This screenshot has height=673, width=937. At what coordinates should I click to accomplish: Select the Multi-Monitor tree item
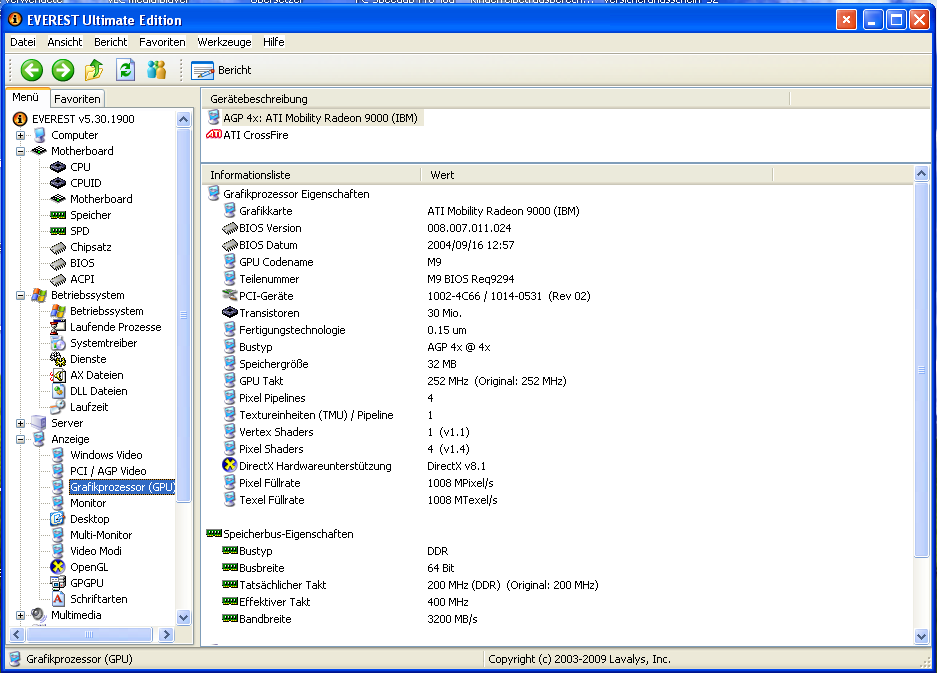click(x=101, y=535)
